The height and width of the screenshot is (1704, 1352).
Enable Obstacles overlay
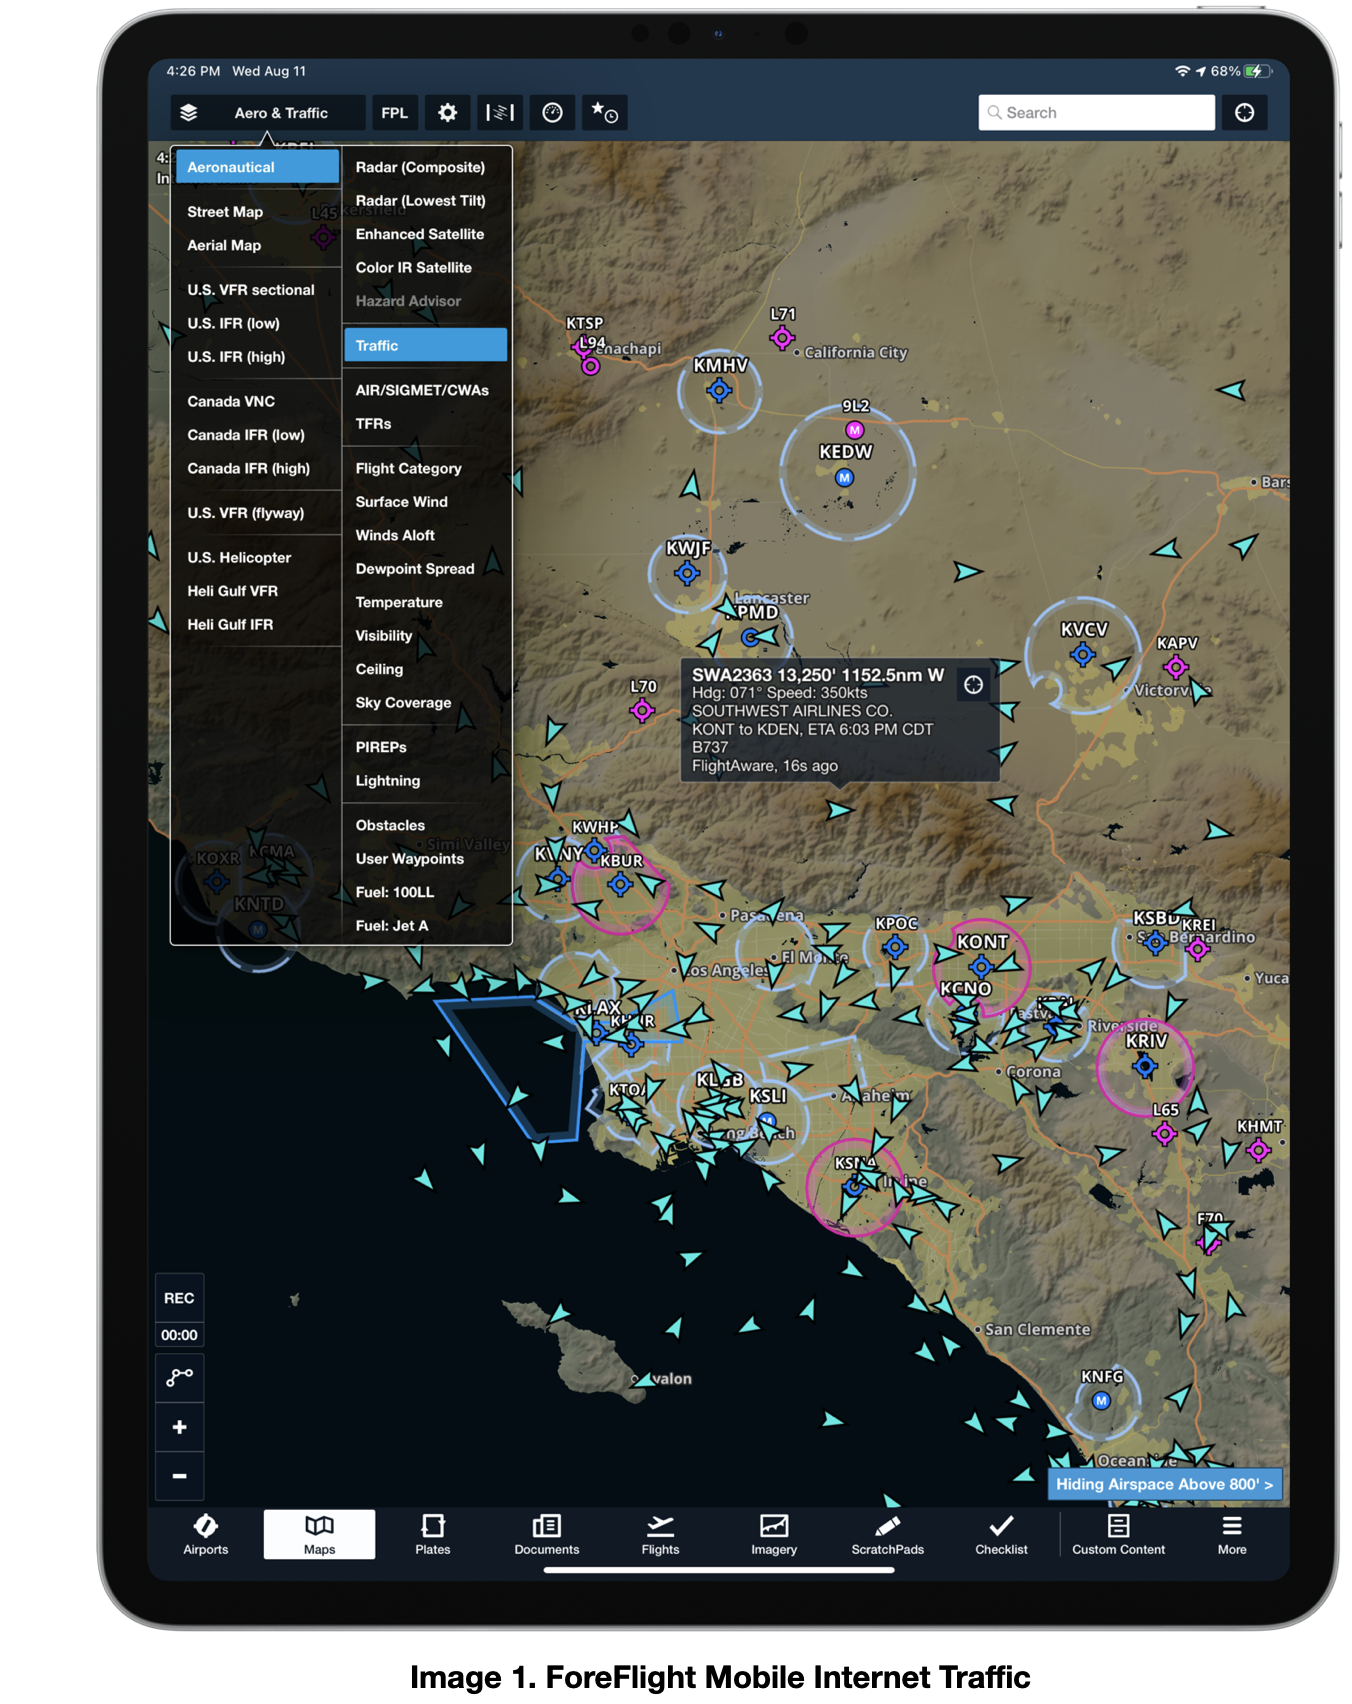point(391,825)
